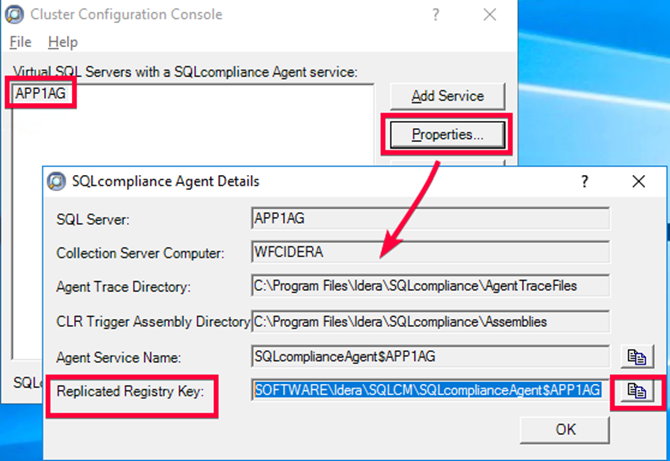
Task: Click the Cluster Configuration Console title icon
Action: (x=15, y=15)
